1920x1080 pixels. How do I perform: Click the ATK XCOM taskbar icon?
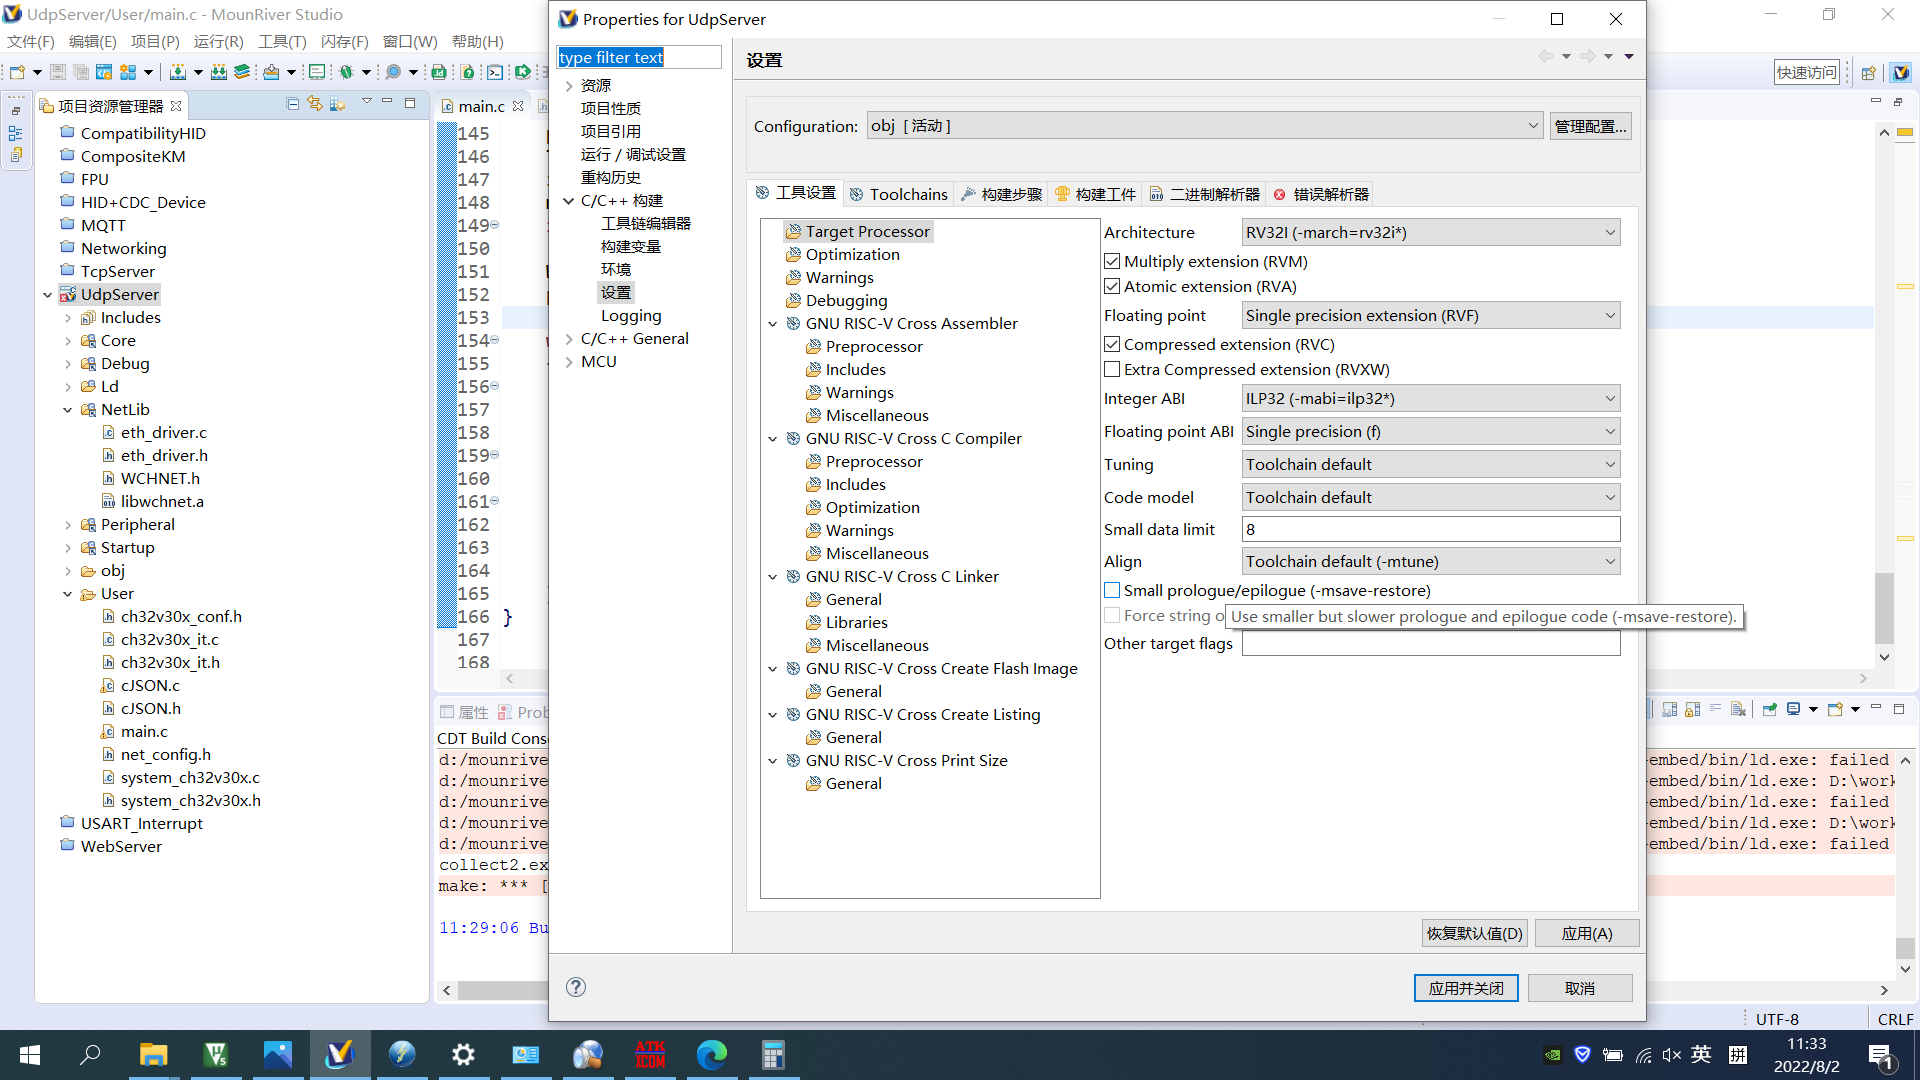pos(650,1055)
